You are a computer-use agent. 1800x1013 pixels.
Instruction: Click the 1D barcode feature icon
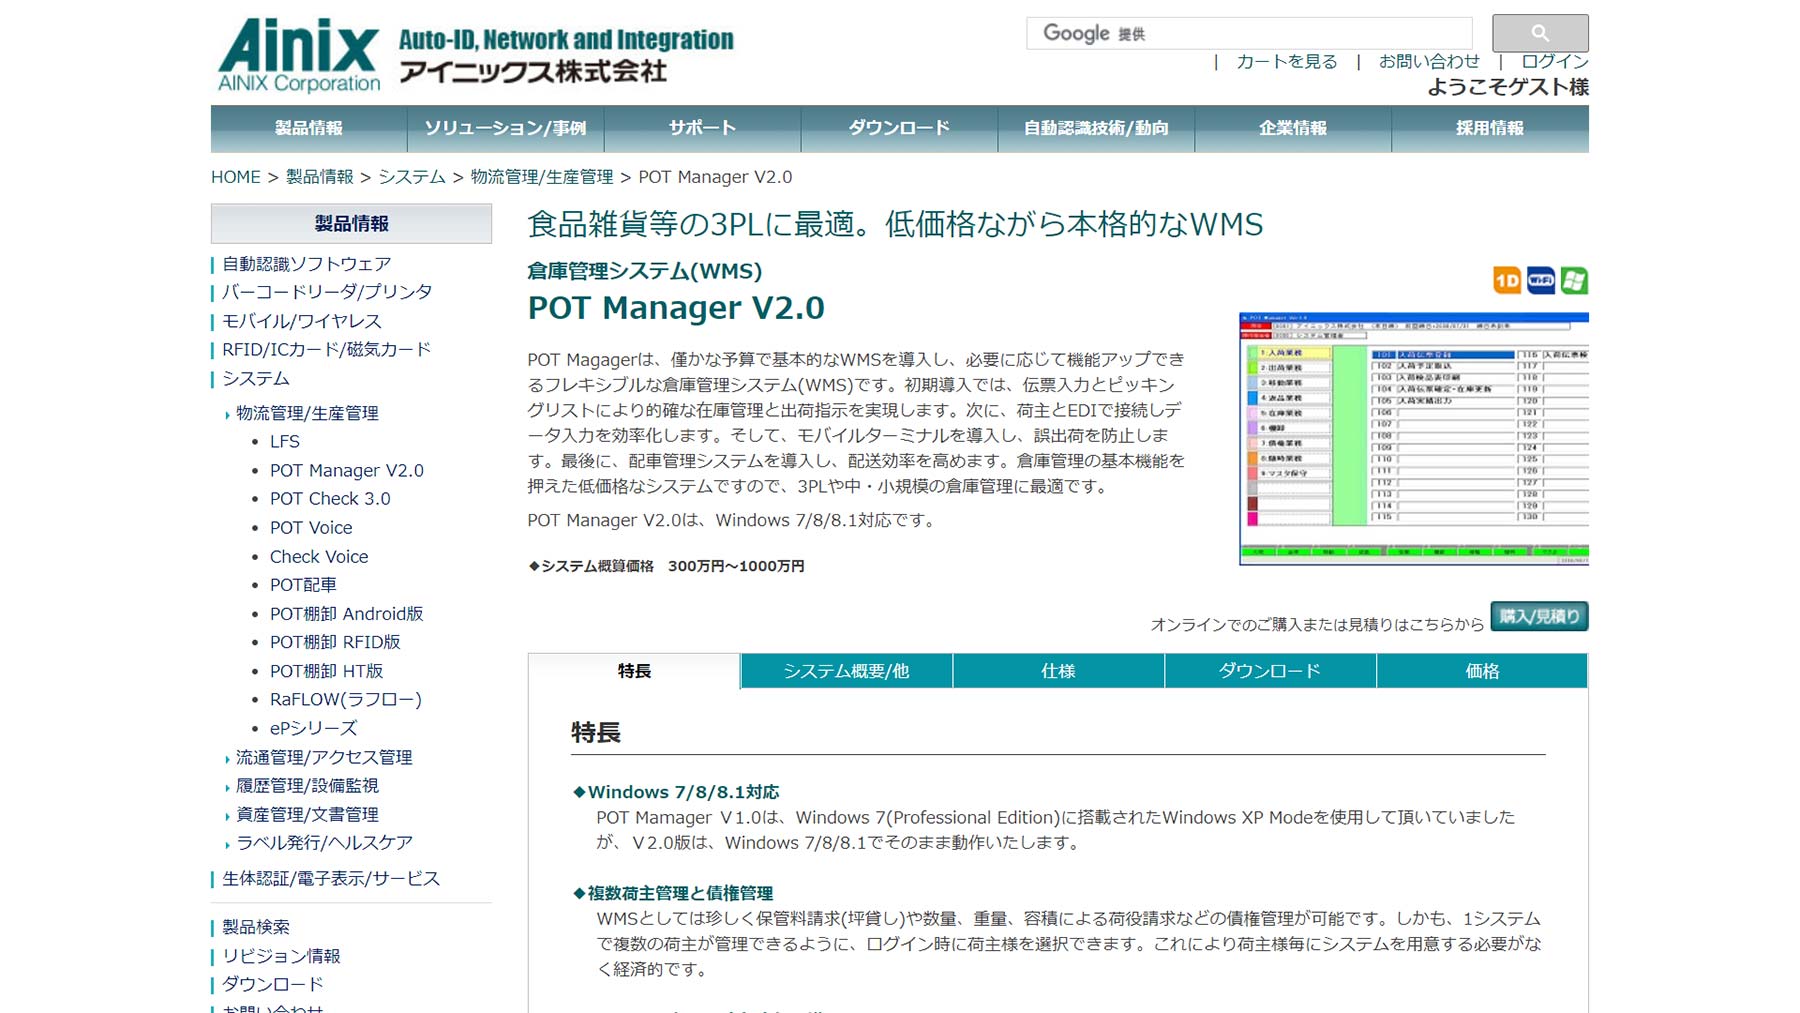pos(1507,281)
